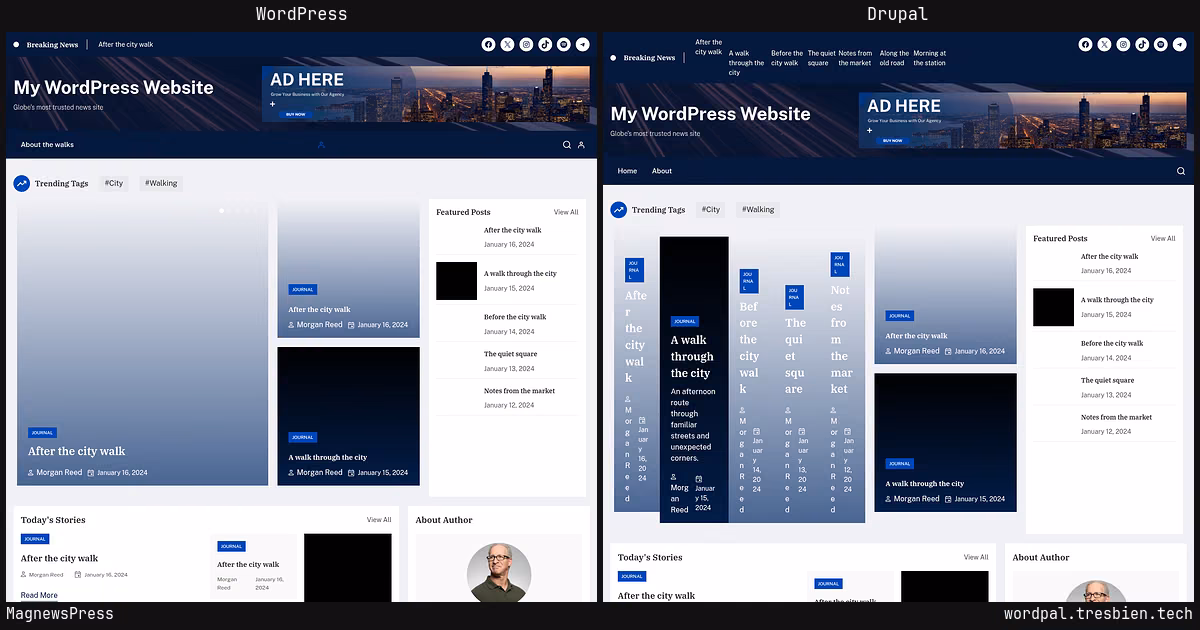Open Instagram icon in WordPress header

526,44
